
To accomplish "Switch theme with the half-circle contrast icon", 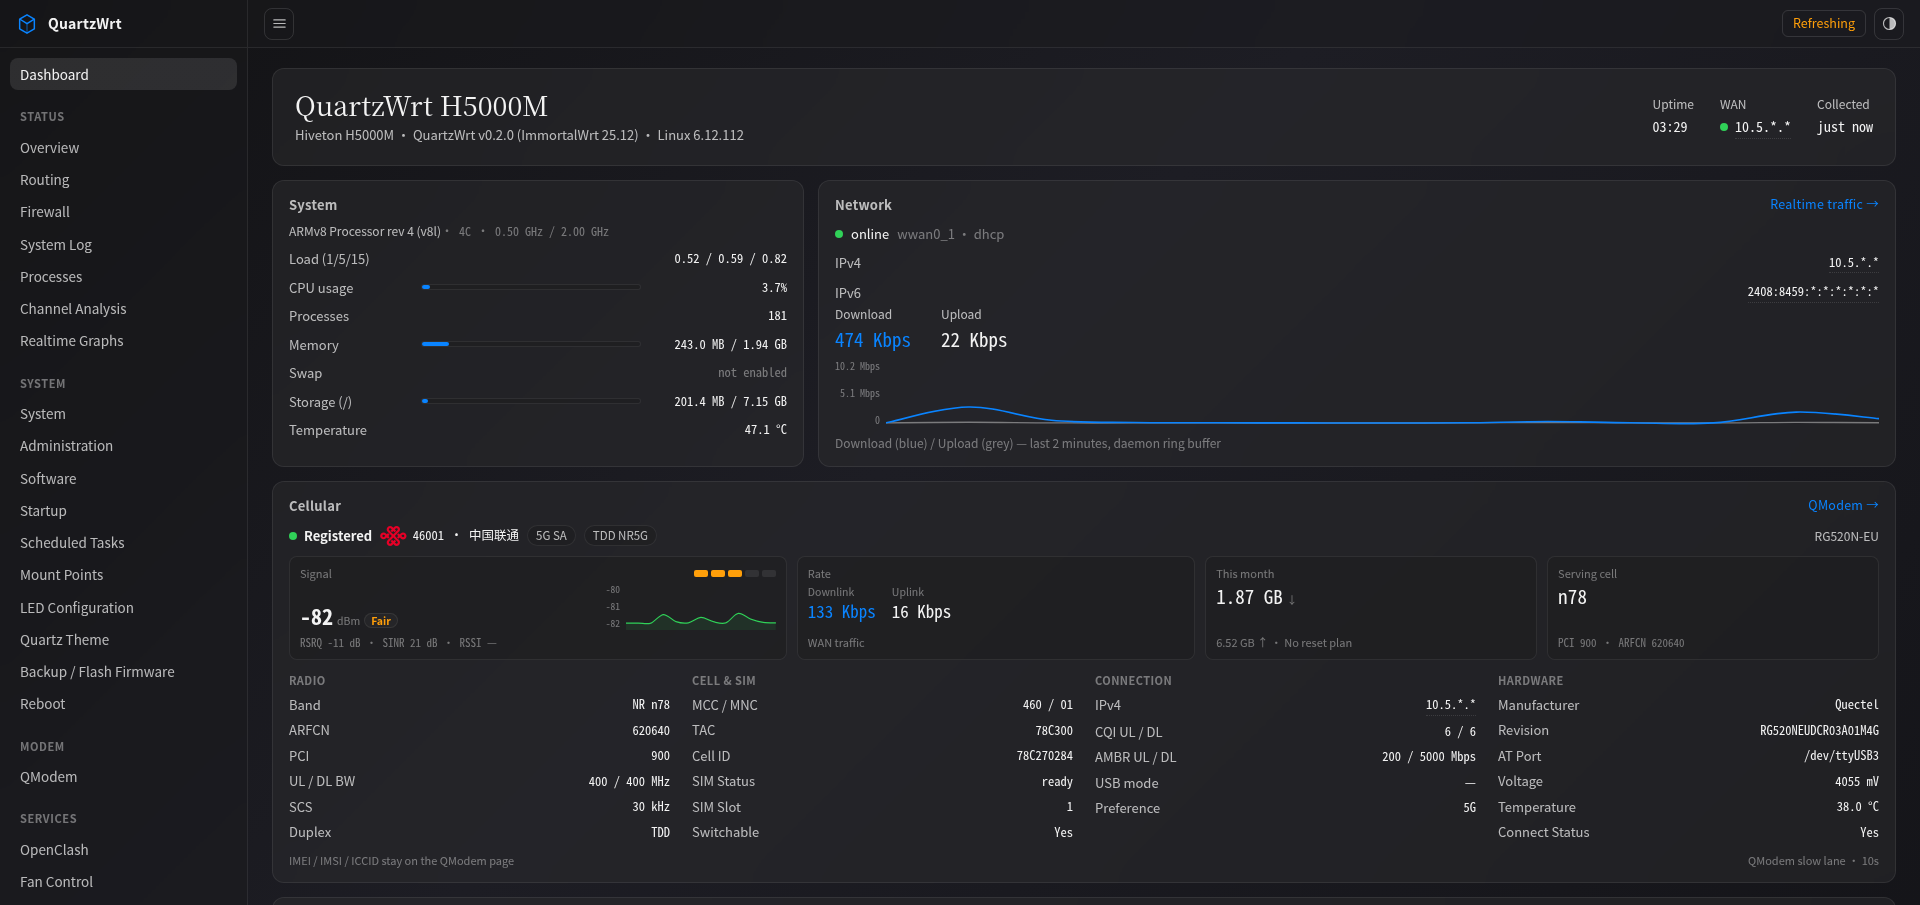I will [x=1889, y=24].
